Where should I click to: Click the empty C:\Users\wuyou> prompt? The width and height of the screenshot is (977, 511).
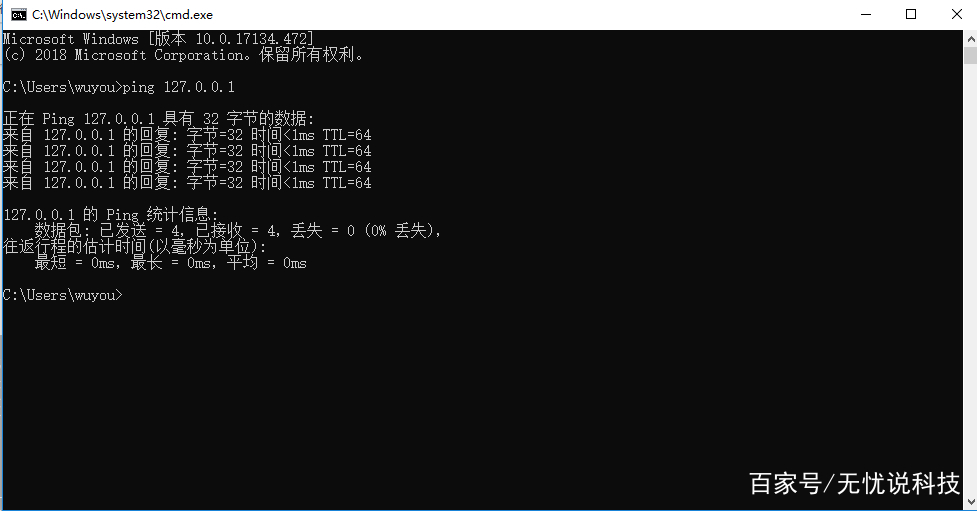pyautogui.click(x=62, y=295)
